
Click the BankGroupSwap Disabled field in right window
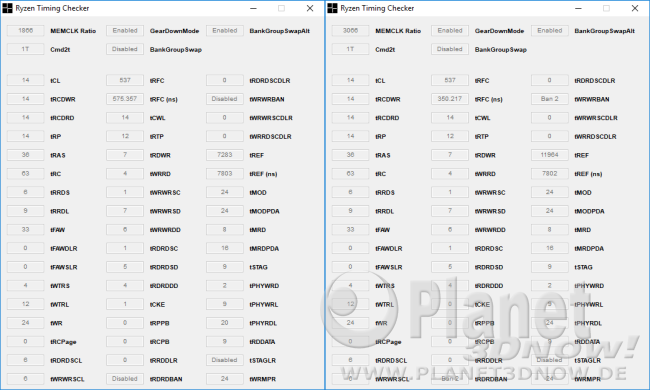coord(450,49)
